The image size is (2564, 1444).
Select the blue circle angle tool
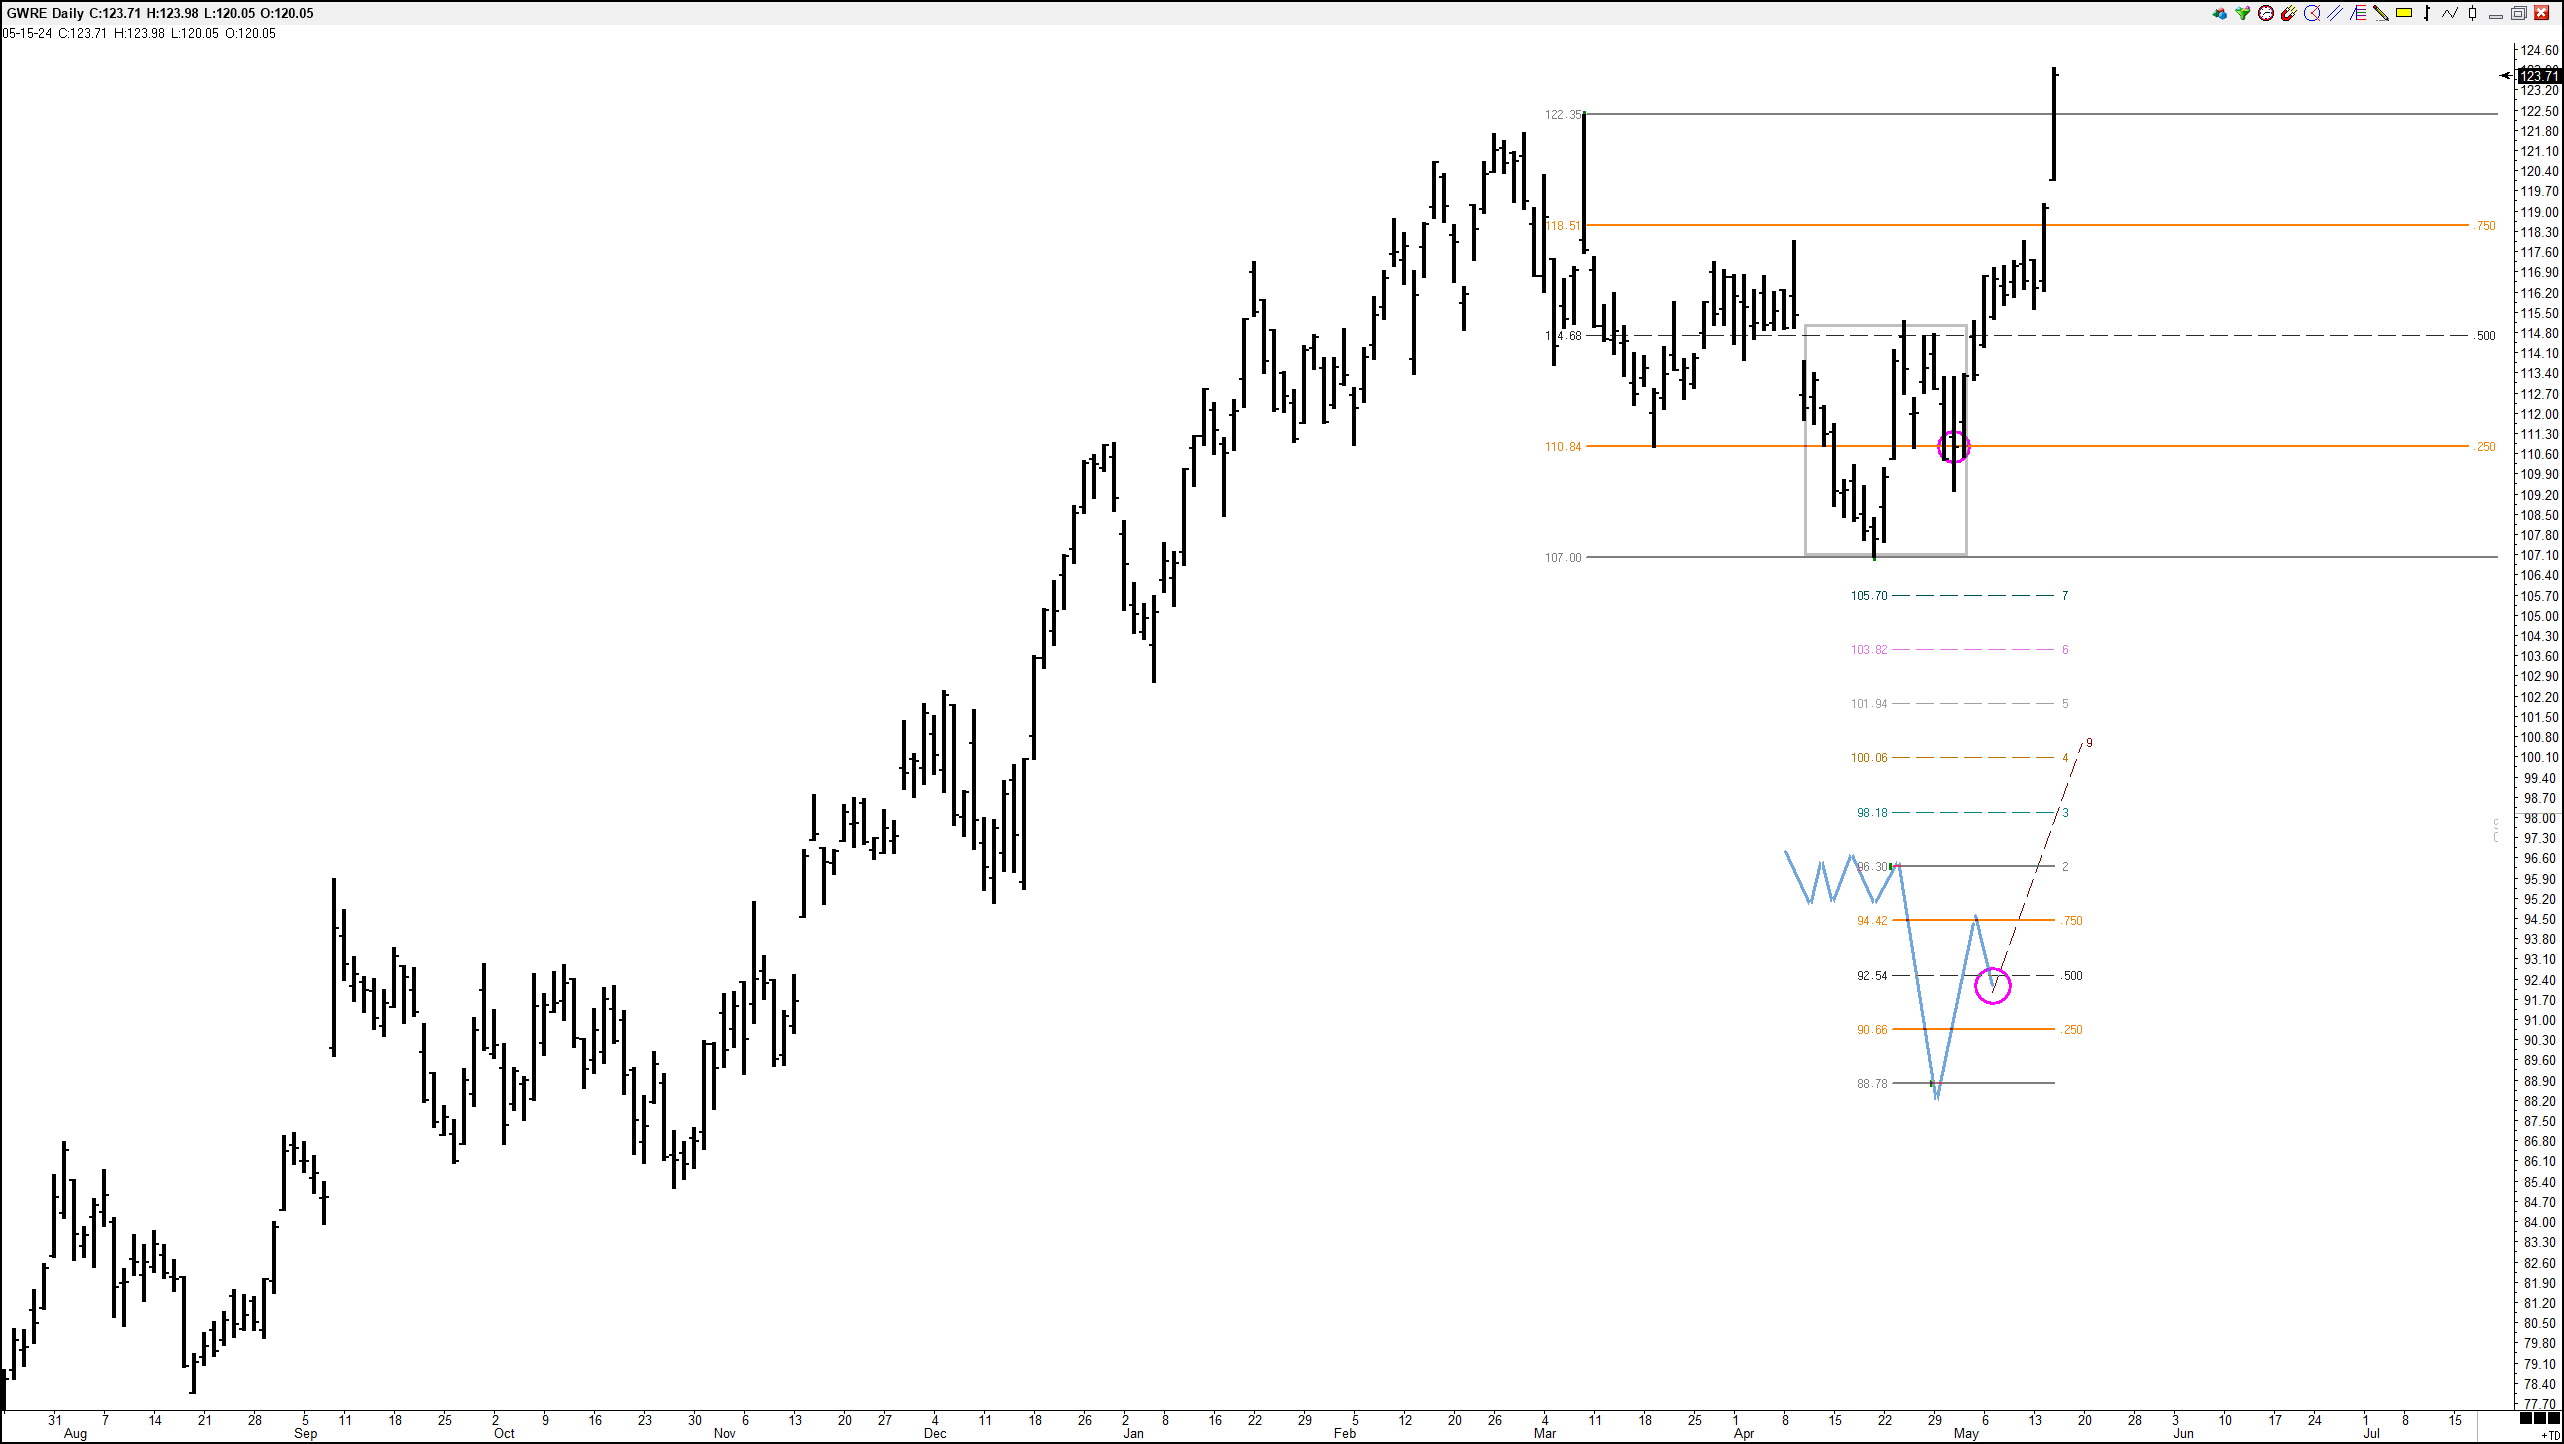click(x=2312, y=13)
